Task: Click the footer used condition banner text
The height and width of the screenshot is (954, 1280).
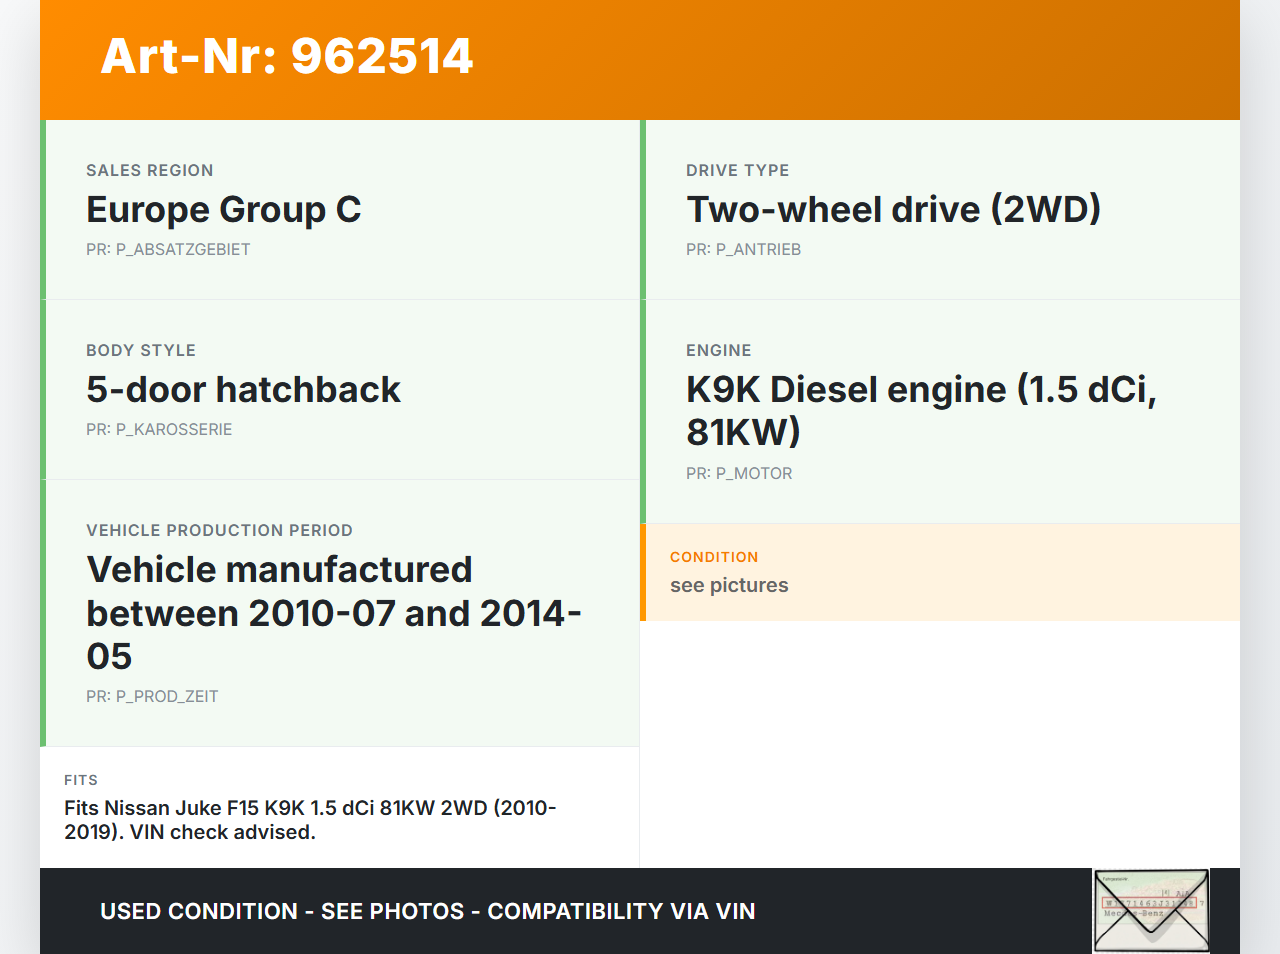Action: point(427,912)
